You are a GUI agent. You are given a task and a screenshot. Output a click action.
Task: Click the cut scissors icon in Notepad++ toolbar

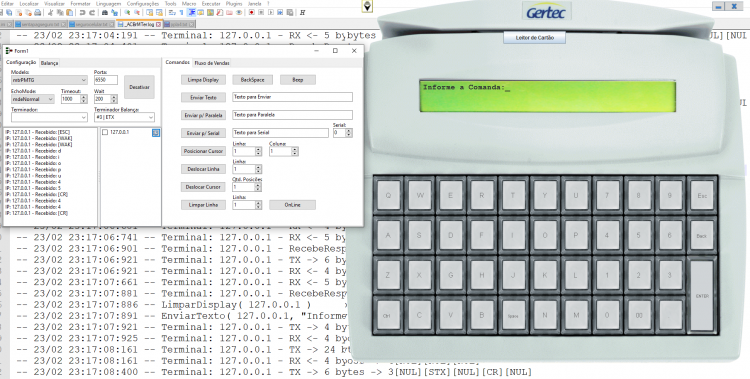tap(50, 12)
